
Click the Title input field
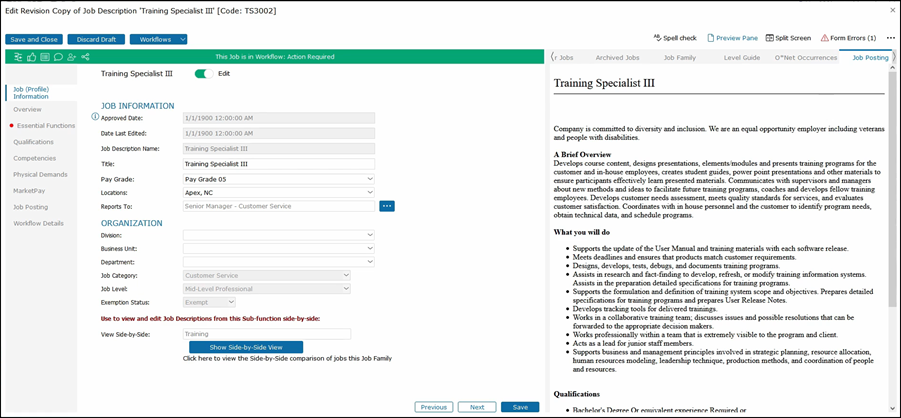click(278, 164)
